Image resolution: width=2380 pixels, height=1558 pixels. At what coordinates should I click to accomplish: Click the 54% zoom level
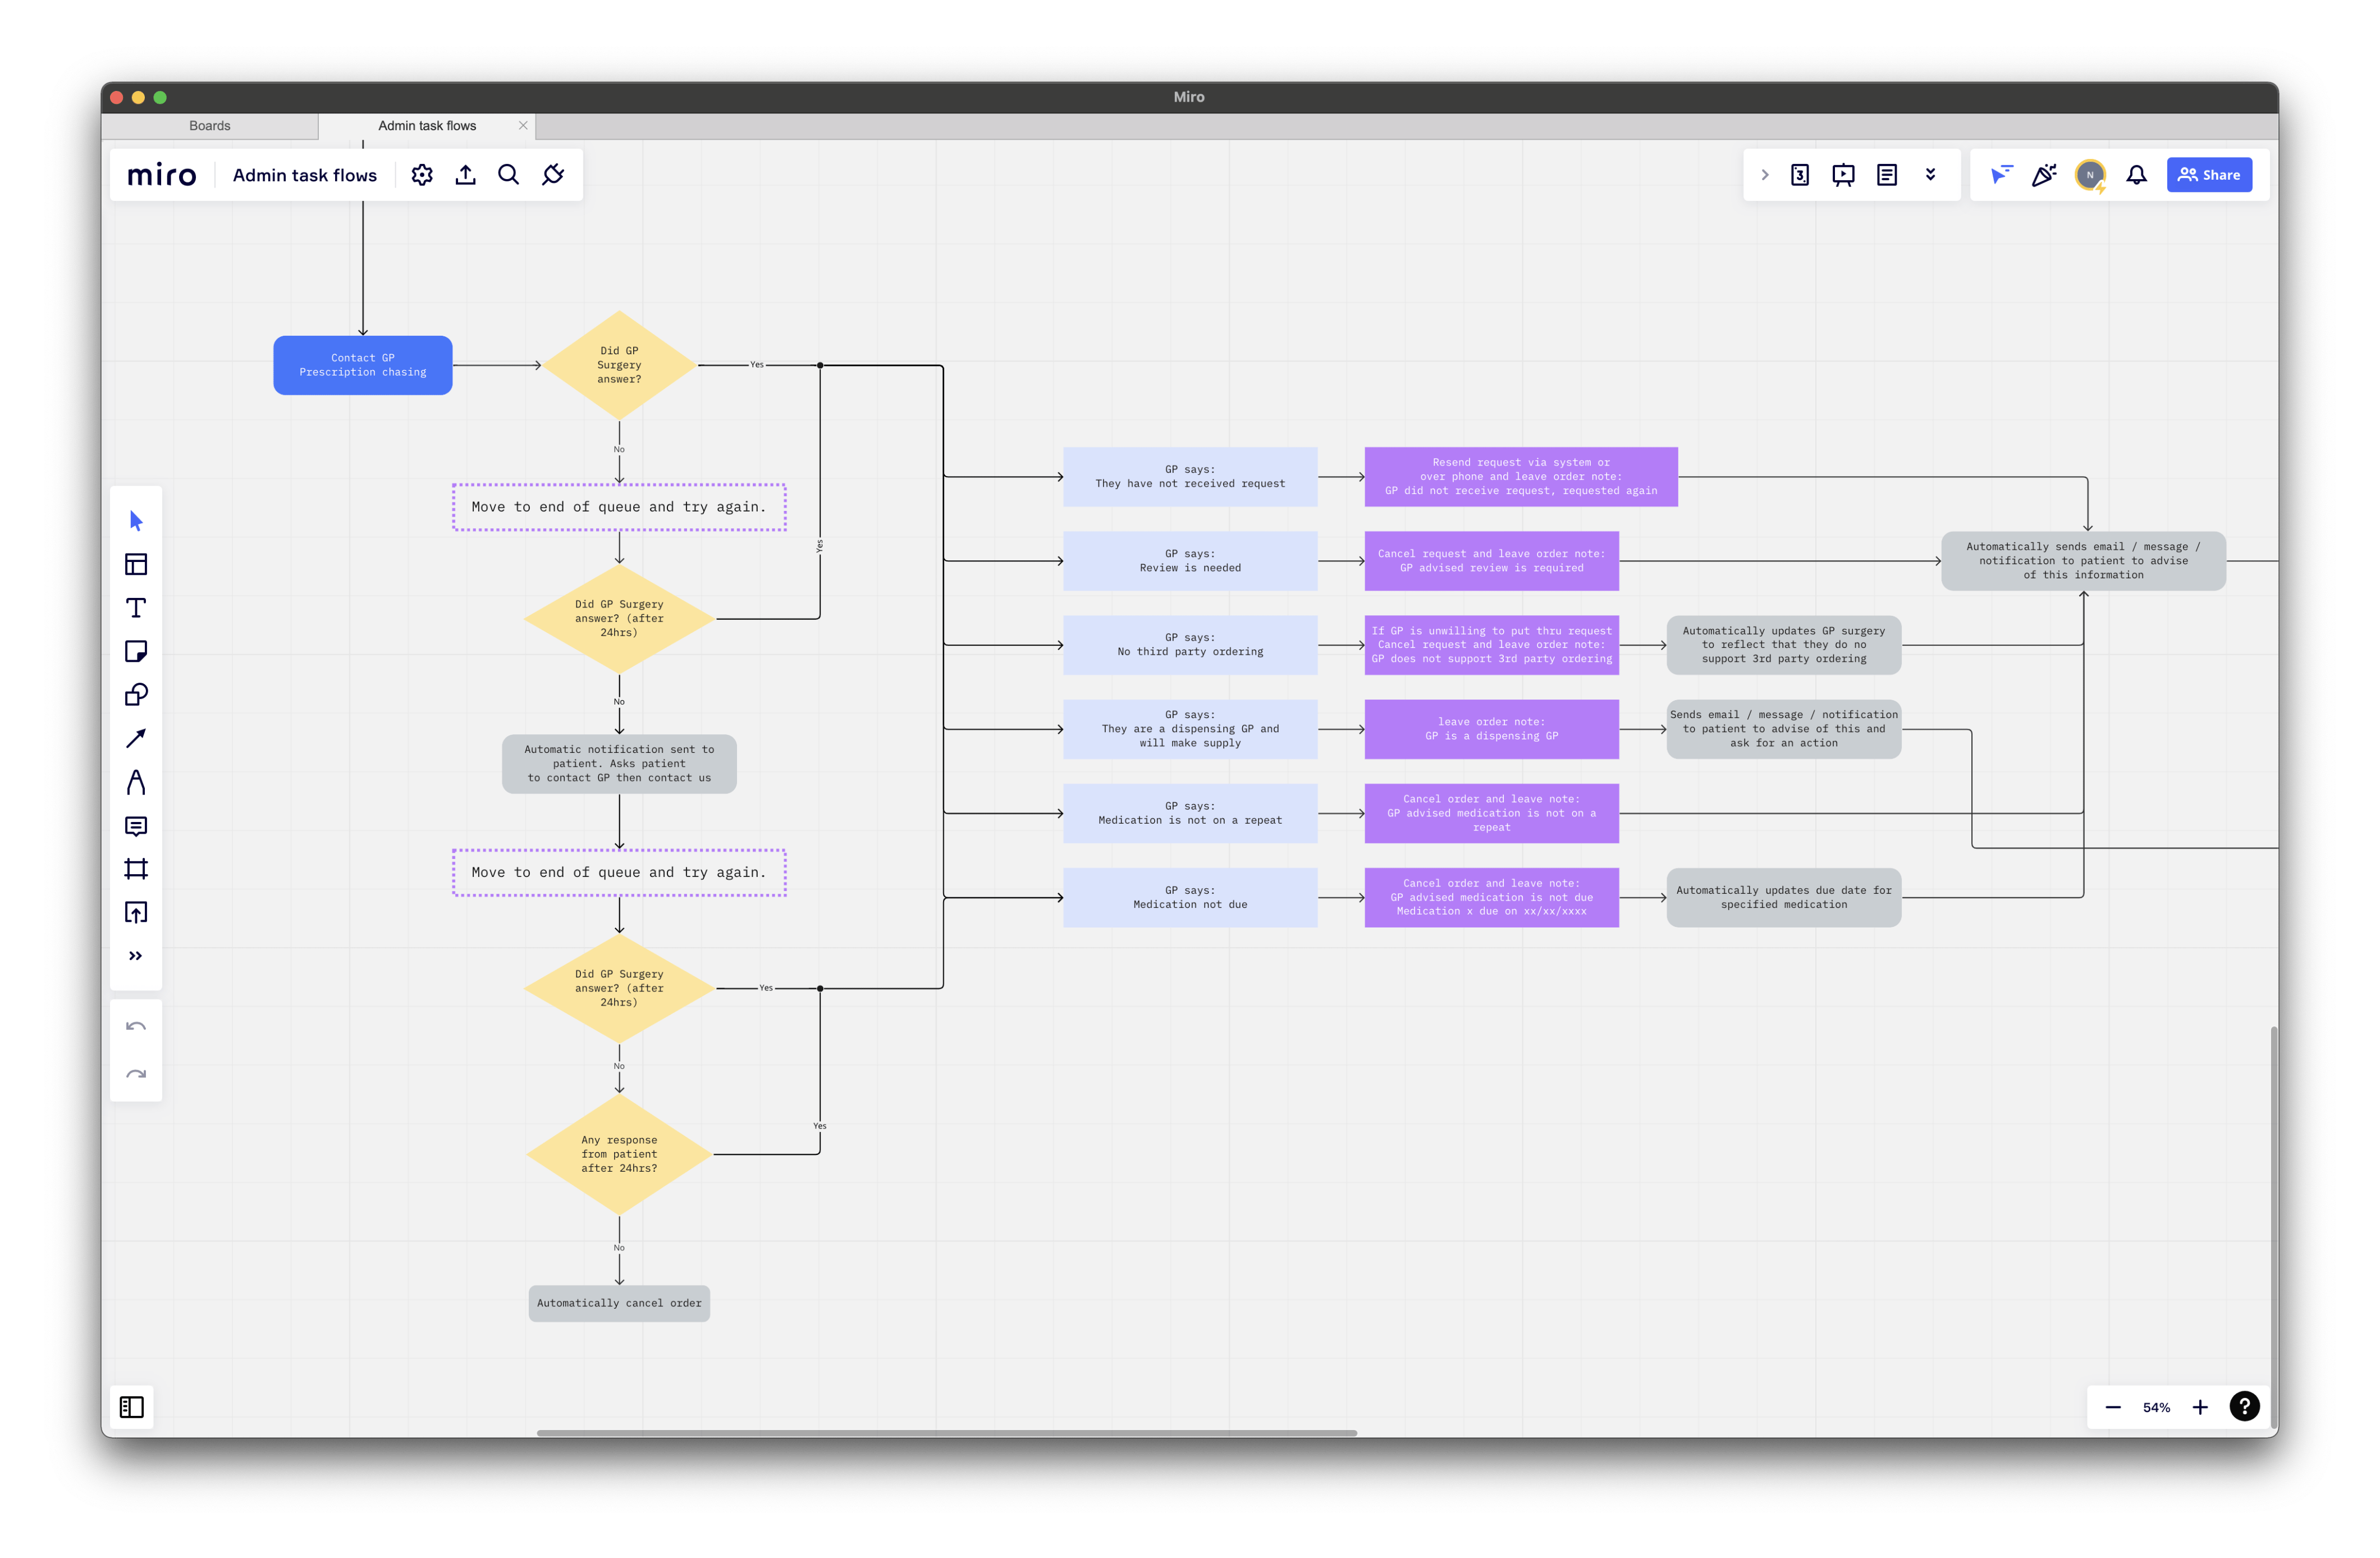point(2156,1407)
